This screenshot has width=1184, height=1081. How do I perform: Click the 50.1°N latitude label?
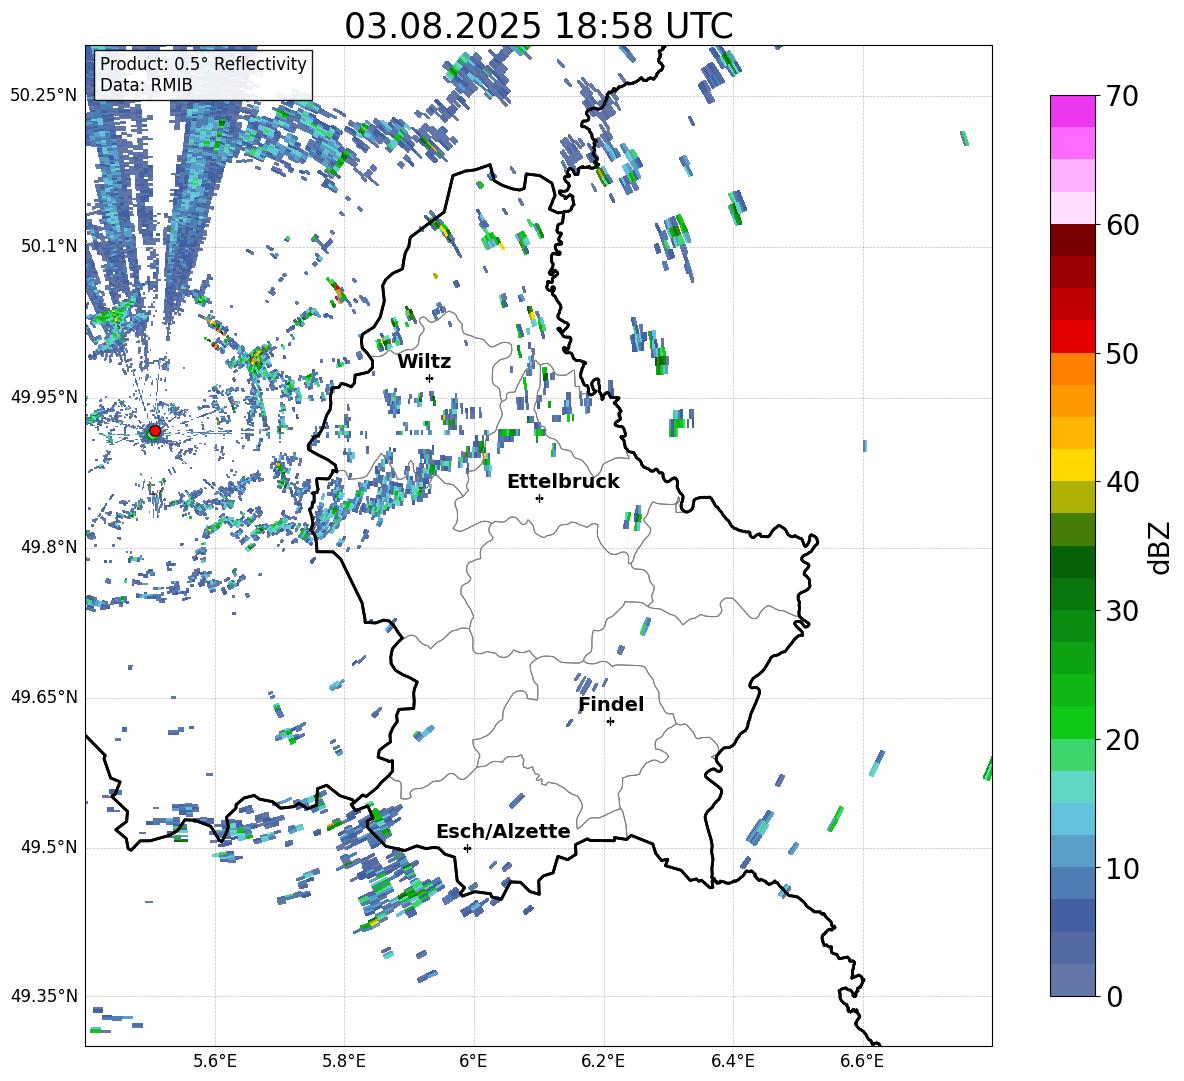[49, 246]
